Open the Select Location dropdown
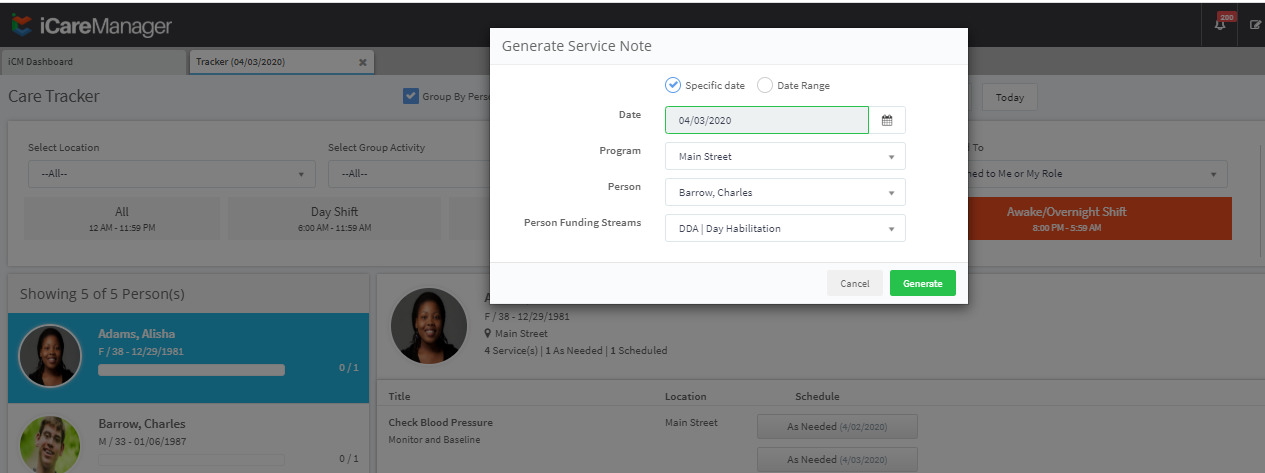Screen dimensions: 1265x473 click(171, 174)
